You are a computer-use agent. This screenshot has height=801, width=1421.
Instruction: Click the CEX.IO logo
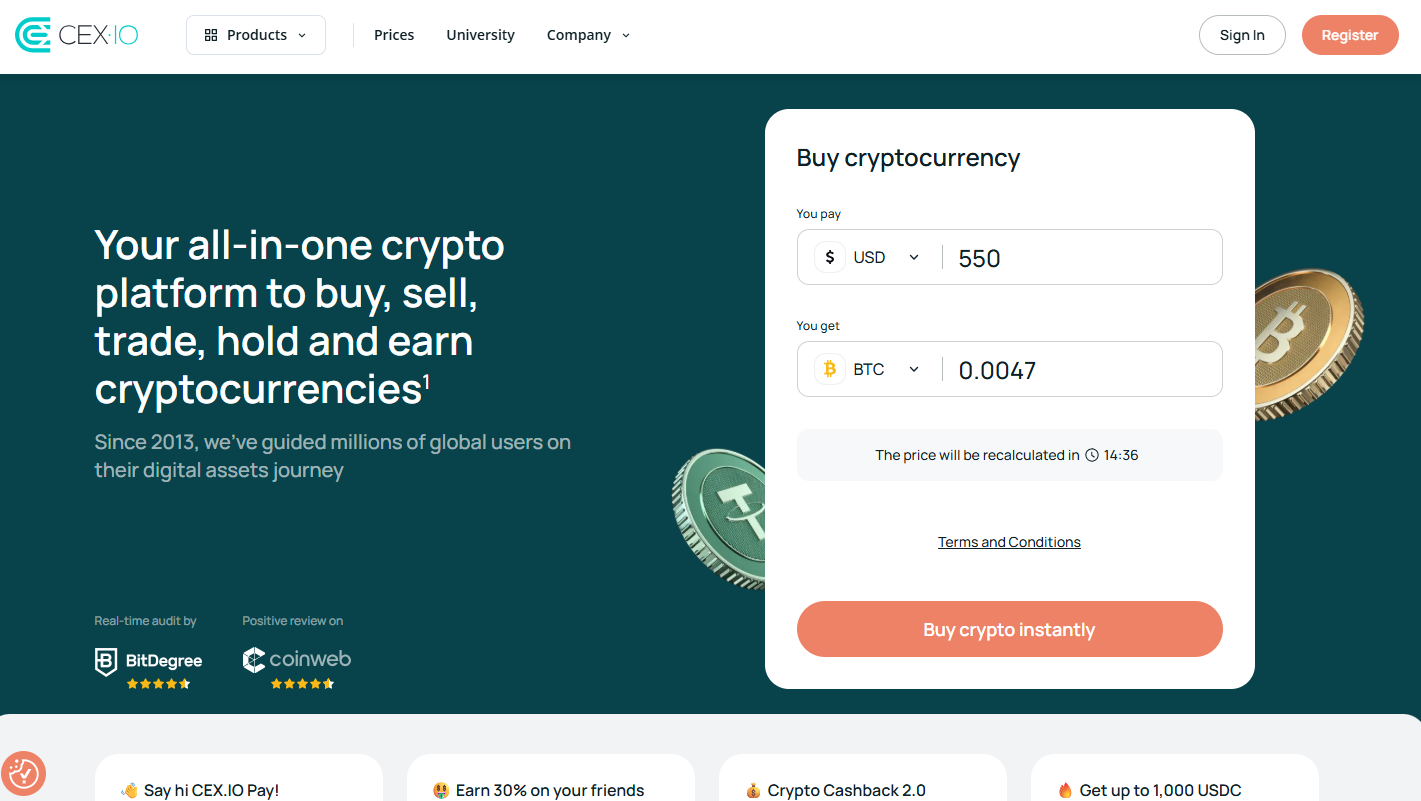(x=77, y=35)
